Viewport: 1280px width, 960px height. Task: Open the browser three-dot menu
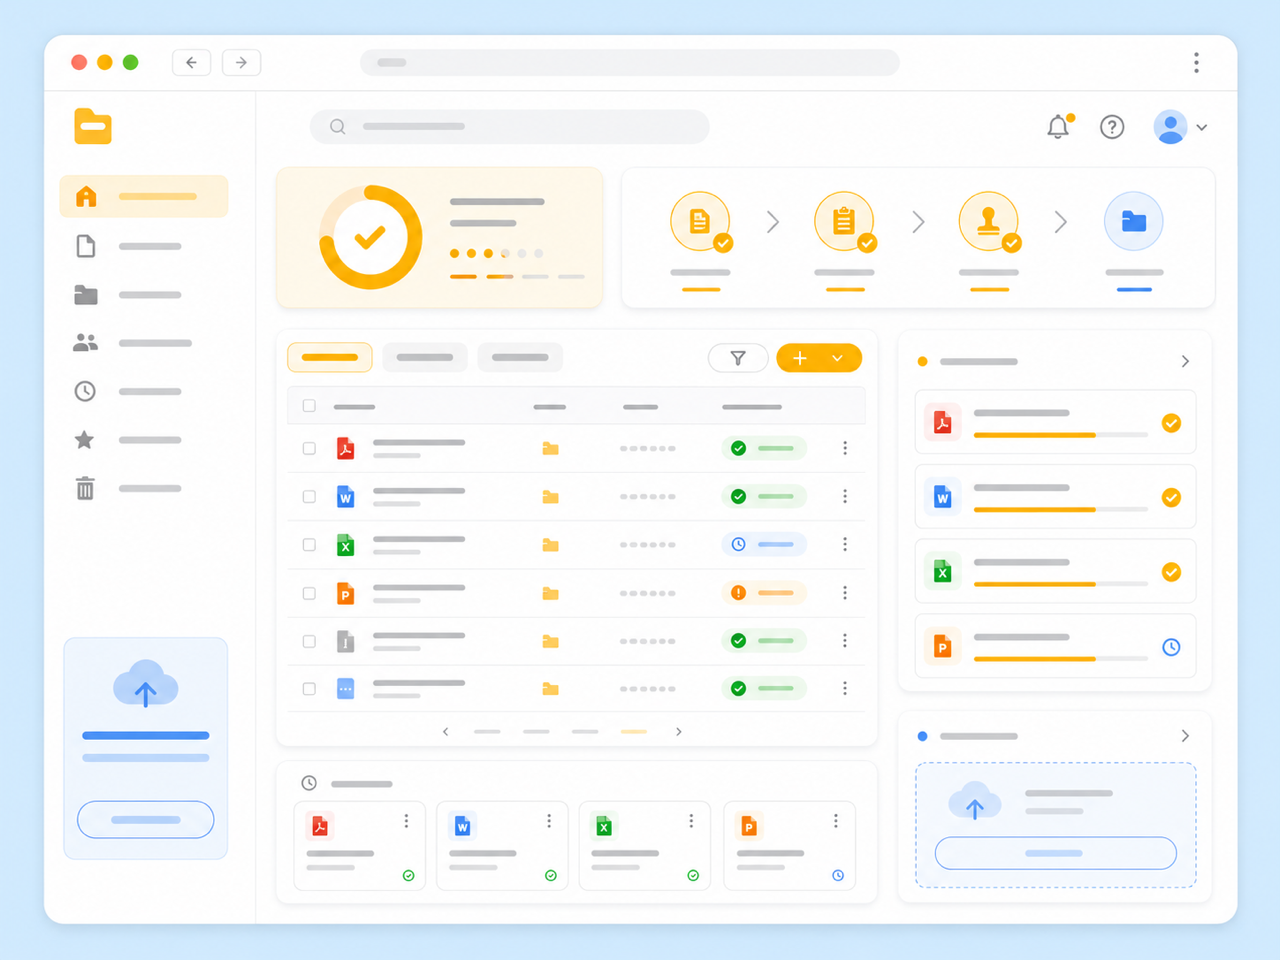pos(1196,63)
